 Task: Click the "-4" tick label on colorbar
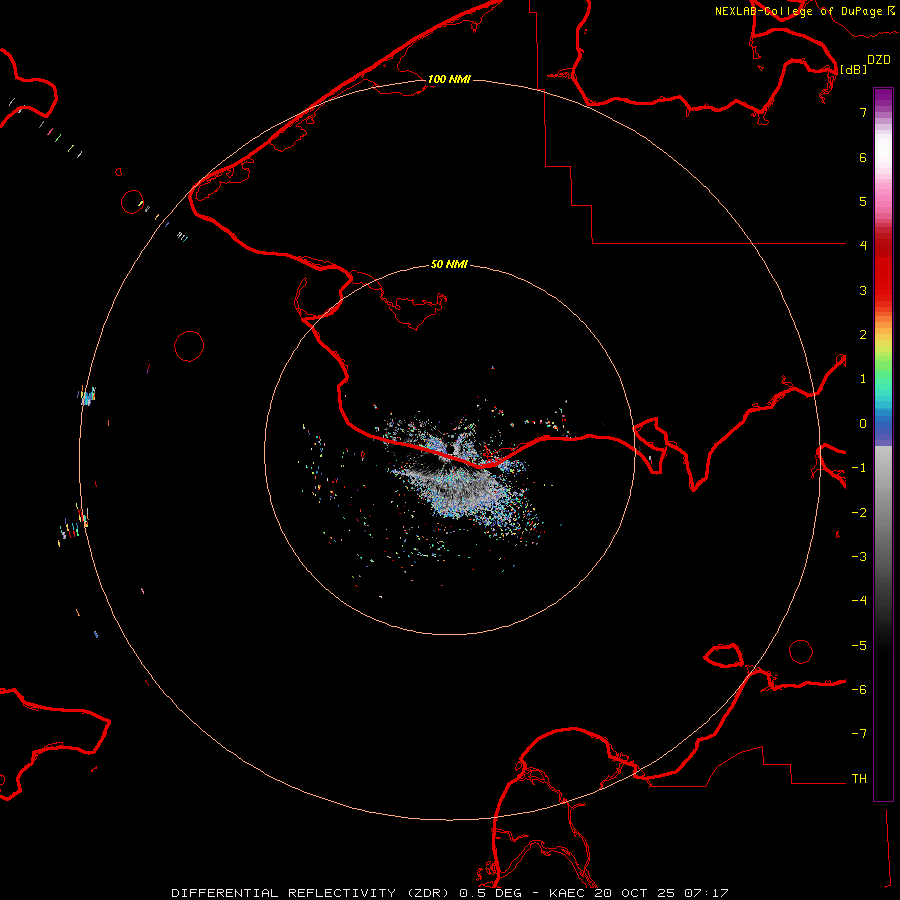coord(859,601)
